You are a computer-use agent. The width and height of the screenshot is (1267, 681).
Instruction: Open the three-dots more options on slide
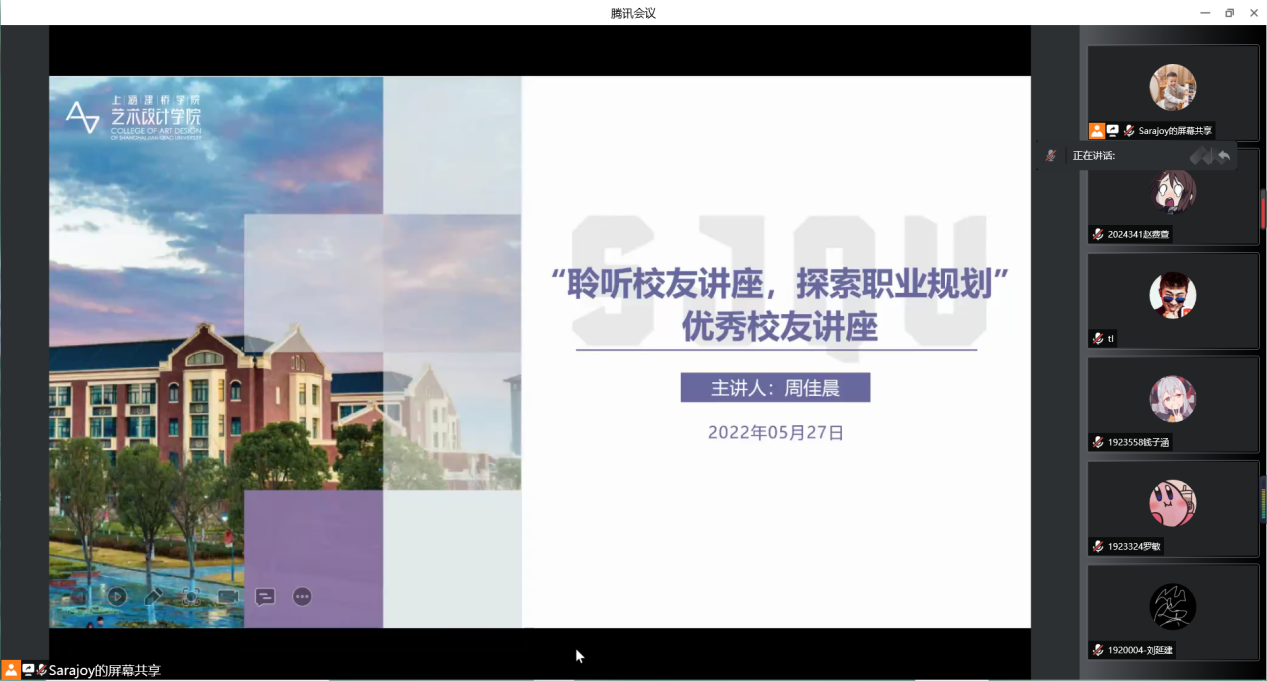[x=302, y=597]
